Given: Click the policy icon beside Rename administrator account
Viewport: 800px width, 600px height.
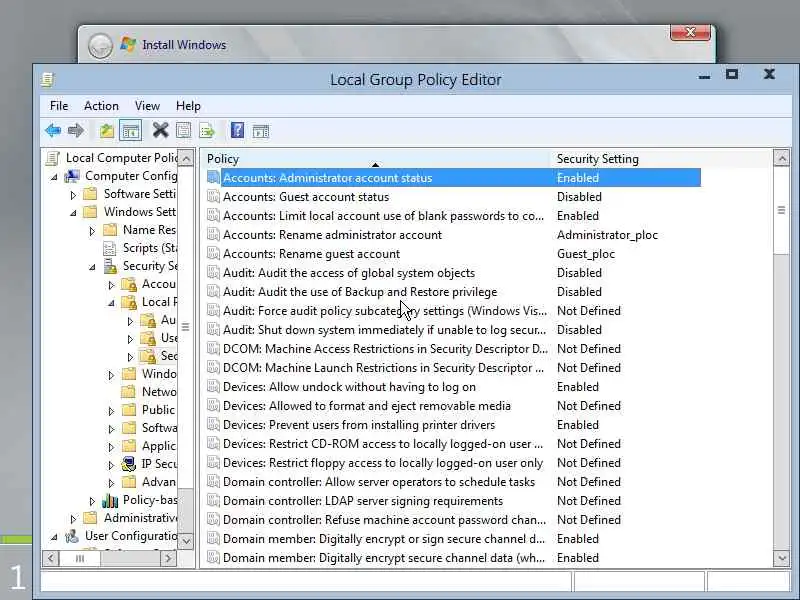Looking at the screenshot, I should click(213, 235).
